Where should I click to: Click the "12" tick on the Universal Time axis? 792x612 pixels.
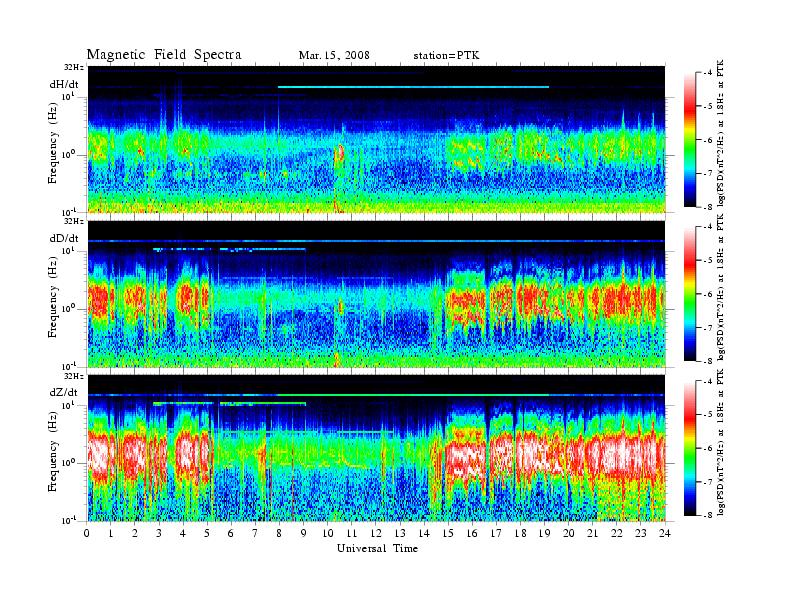coord(375,534)
